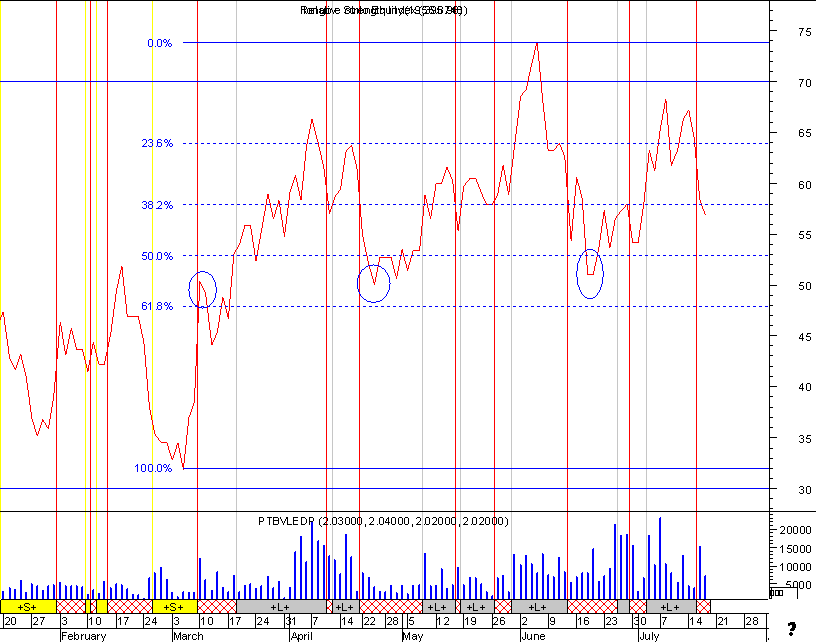Click the 10000 volume axis value

[795, 567]
